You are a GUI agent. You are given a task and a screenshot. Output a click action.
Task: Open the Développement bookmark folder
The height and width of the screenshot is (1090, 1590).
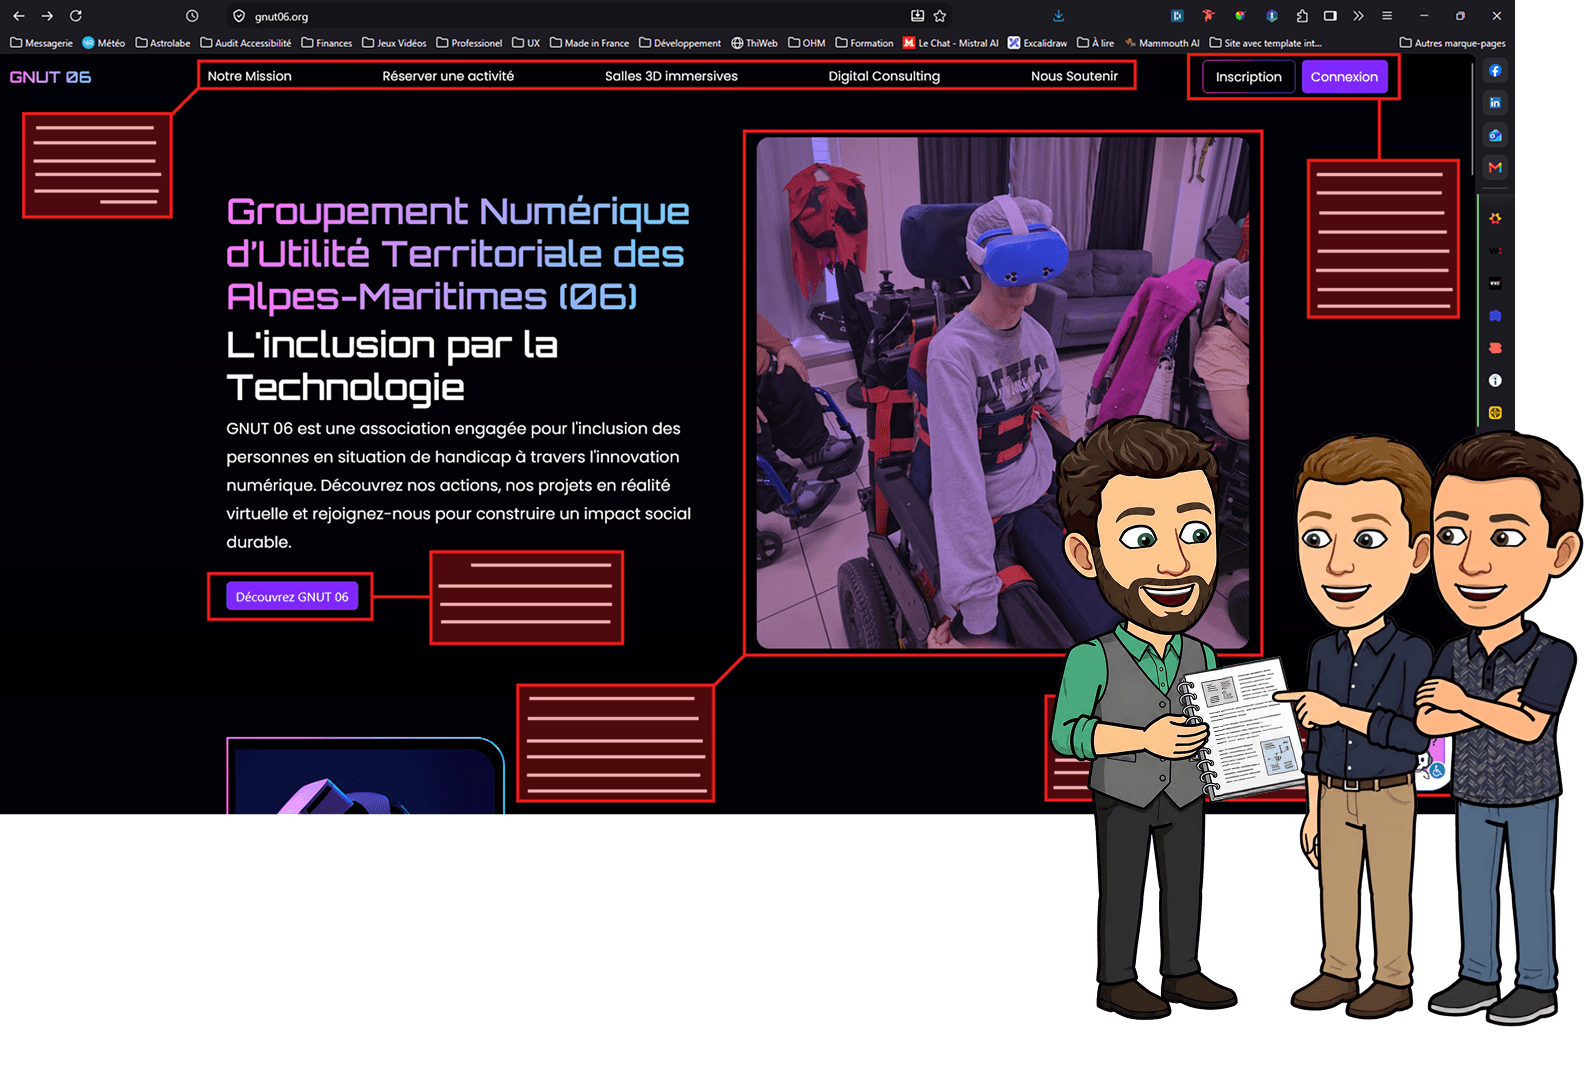point(680,43)
